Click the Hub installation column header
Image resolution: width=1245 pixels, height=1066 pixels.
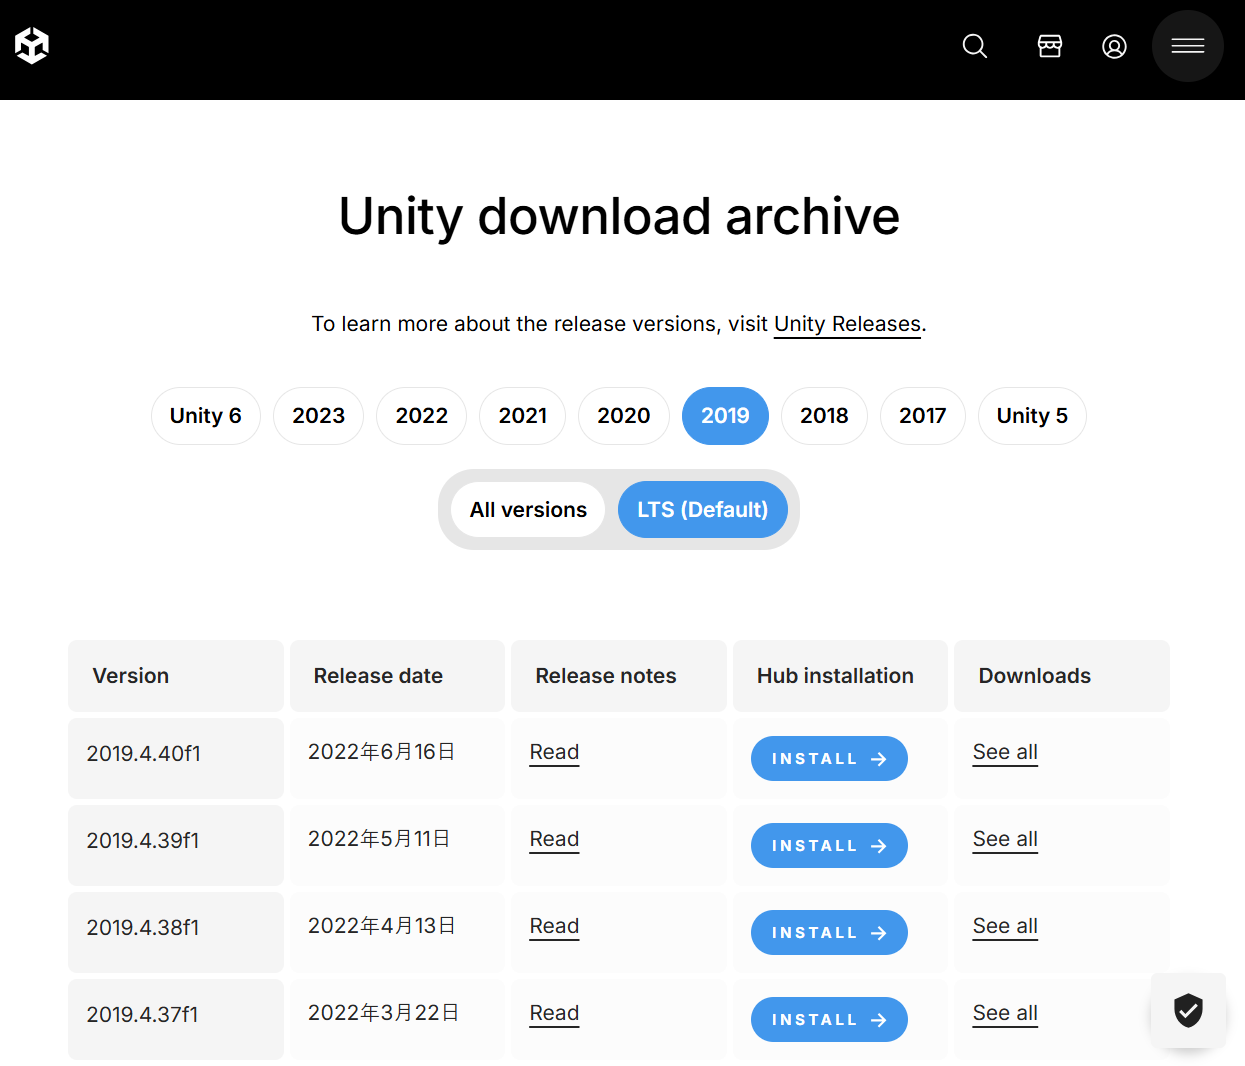pyautogui.click(x=840, y=676)
